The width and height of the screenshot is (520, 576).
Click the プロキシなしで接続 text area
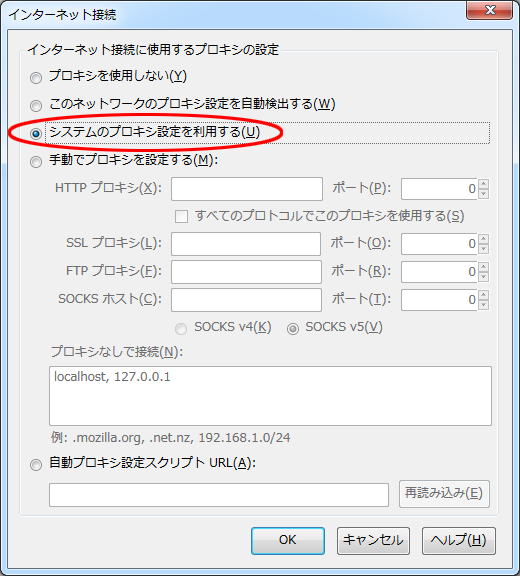(270, 396)
